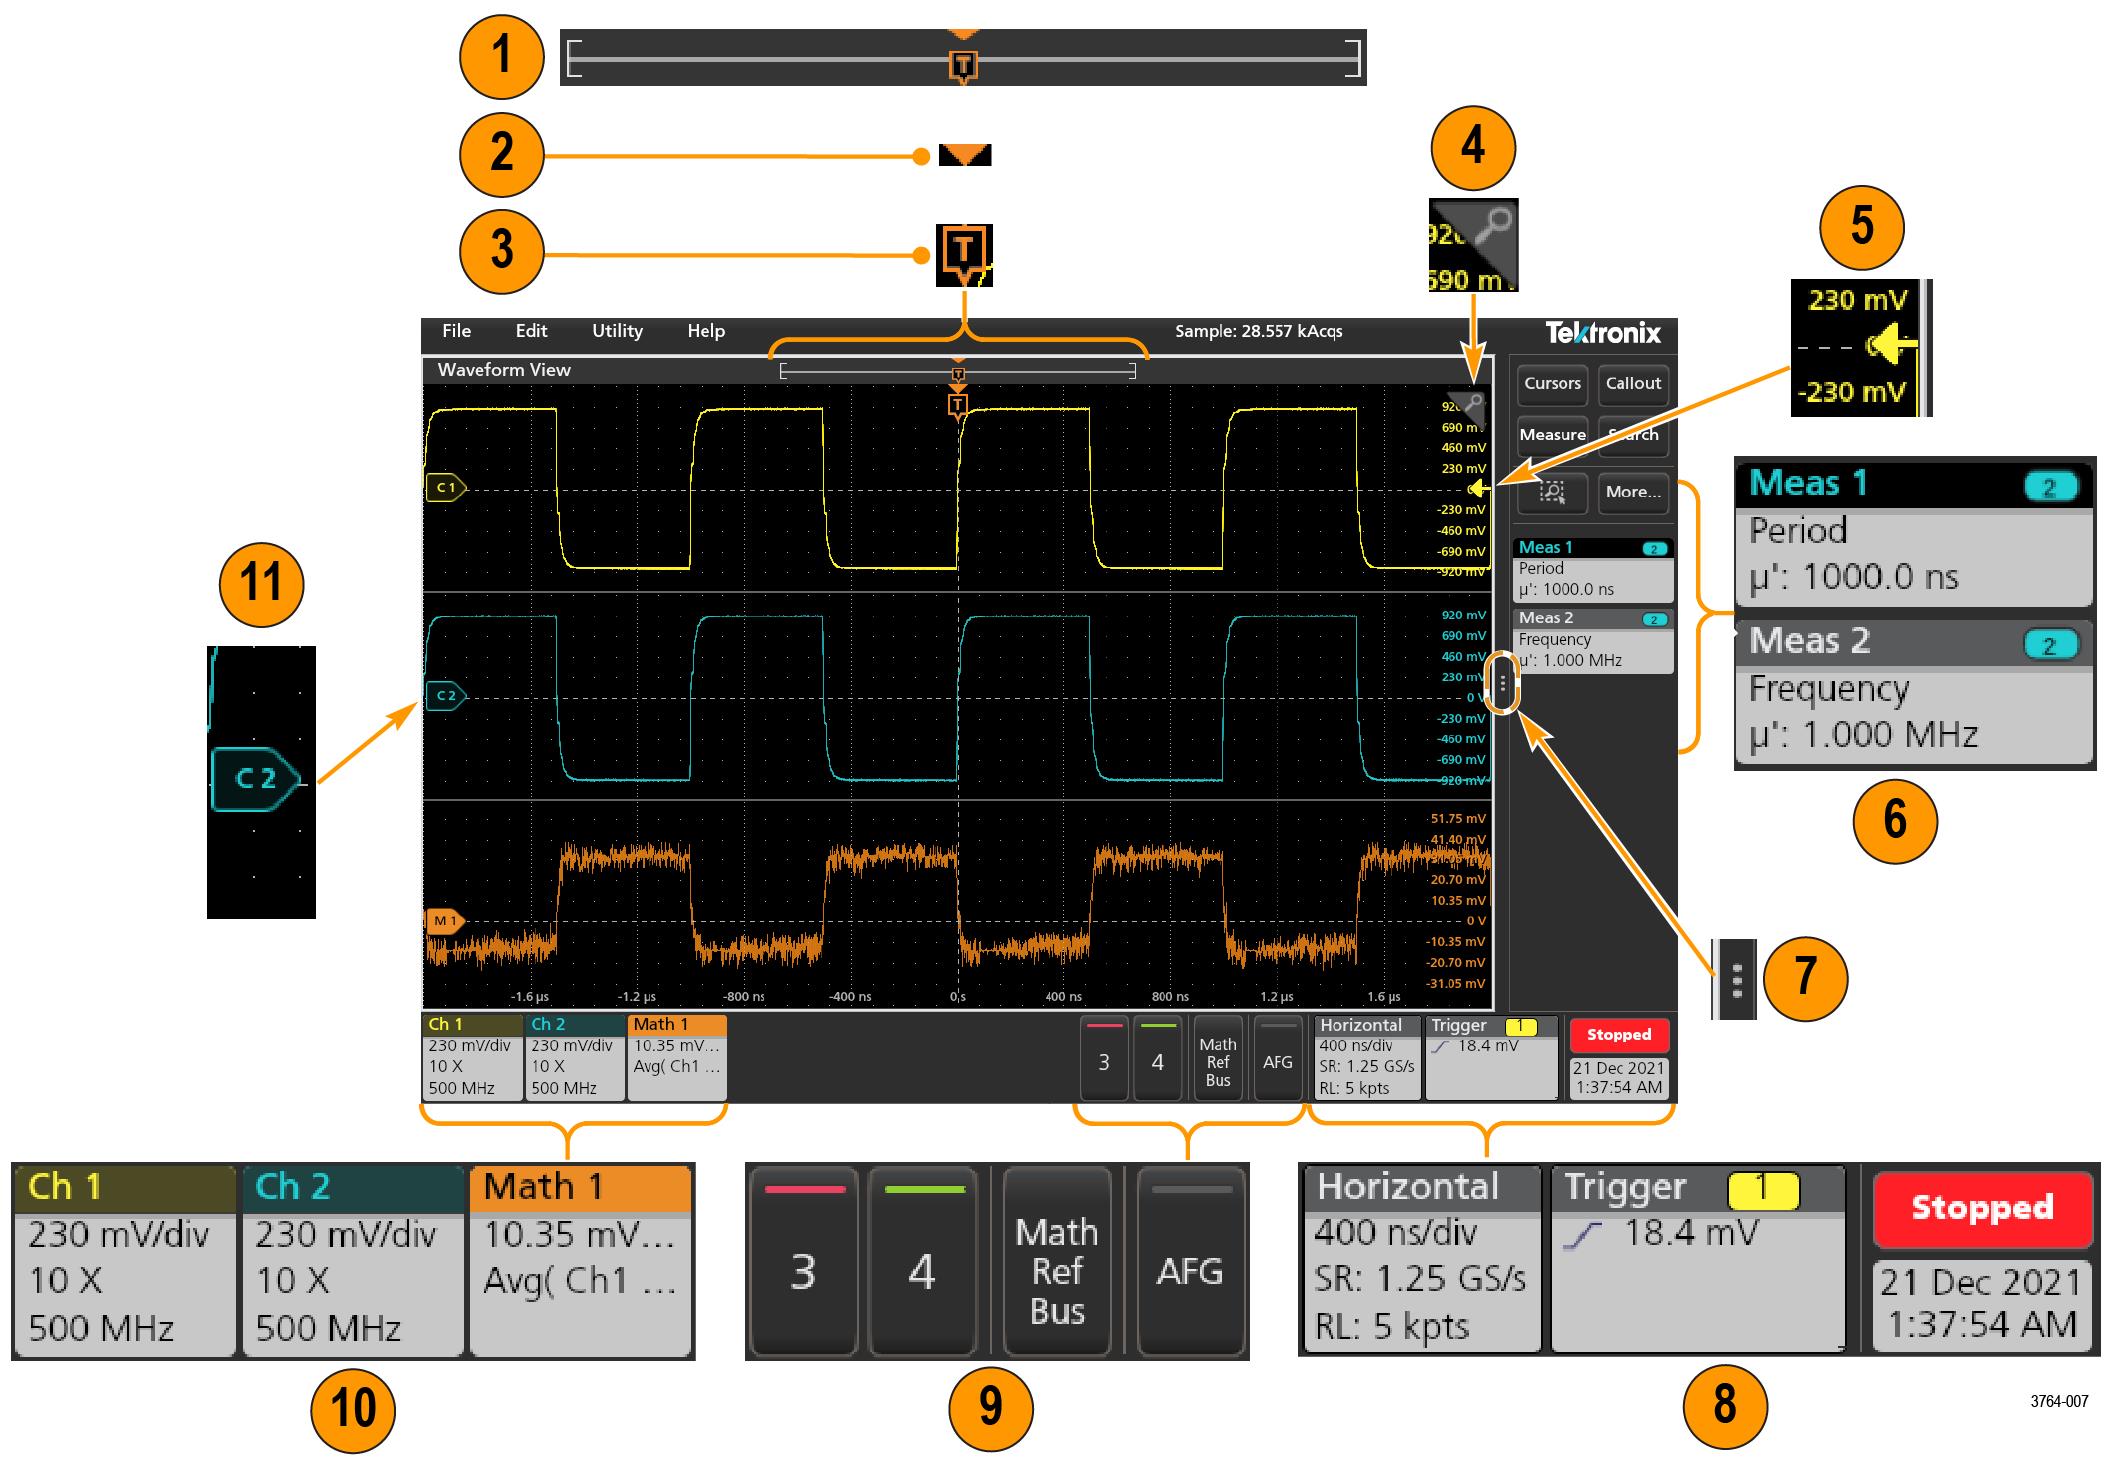2114x1462 pixels.
Task: Open the File menu
Action: (x=456, y=331)
